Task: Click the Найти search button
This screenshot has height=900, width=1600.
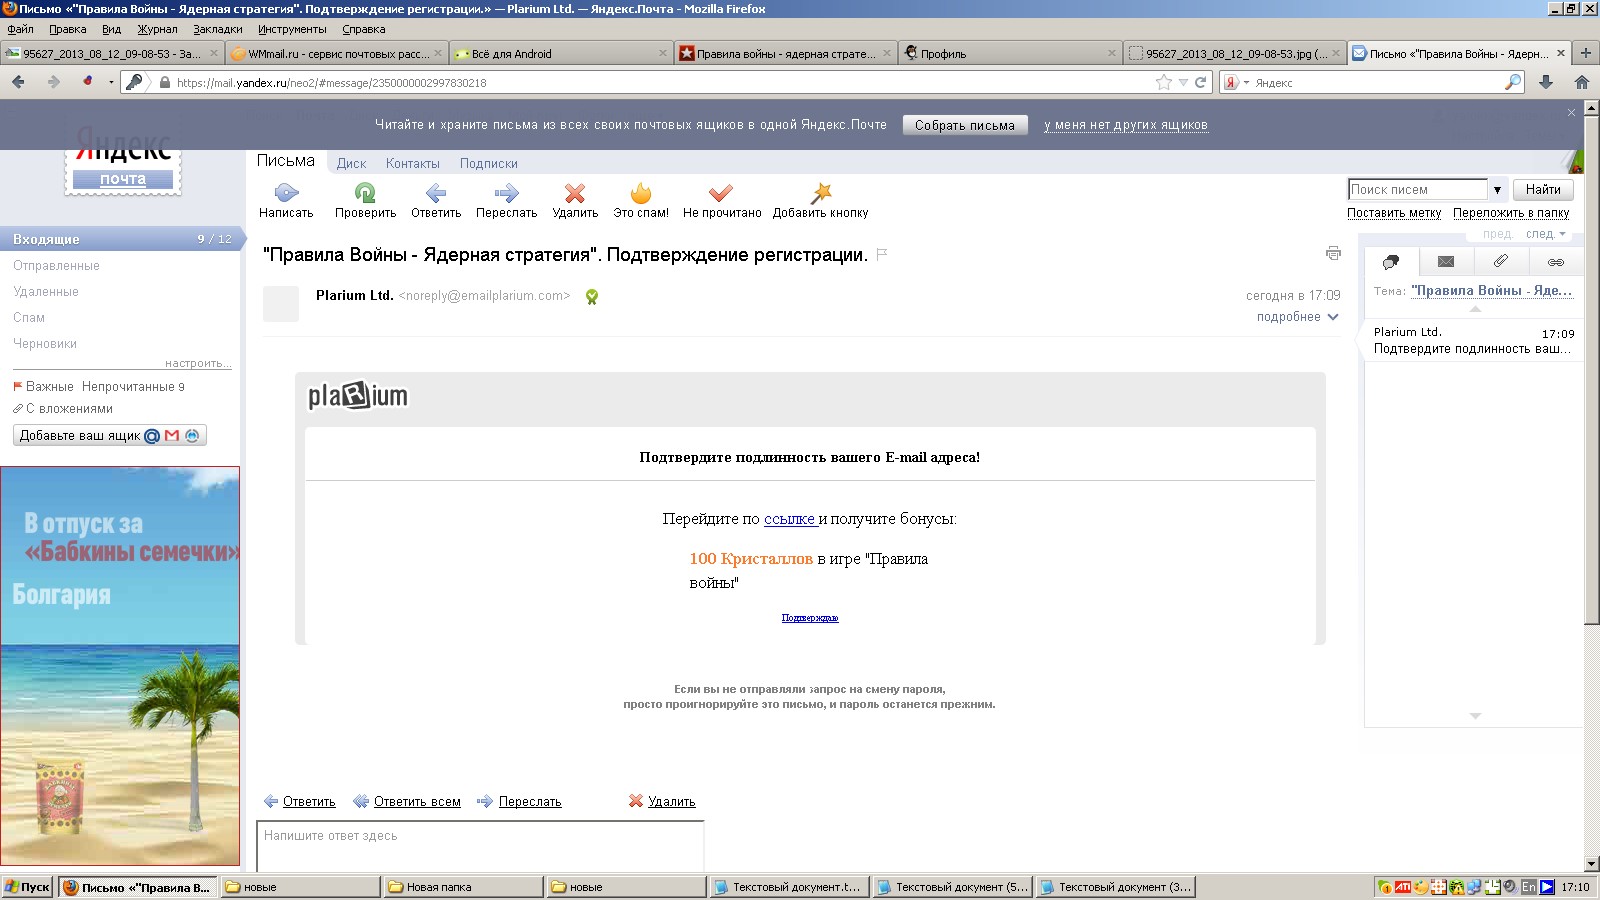Action: coord(1543,189)
